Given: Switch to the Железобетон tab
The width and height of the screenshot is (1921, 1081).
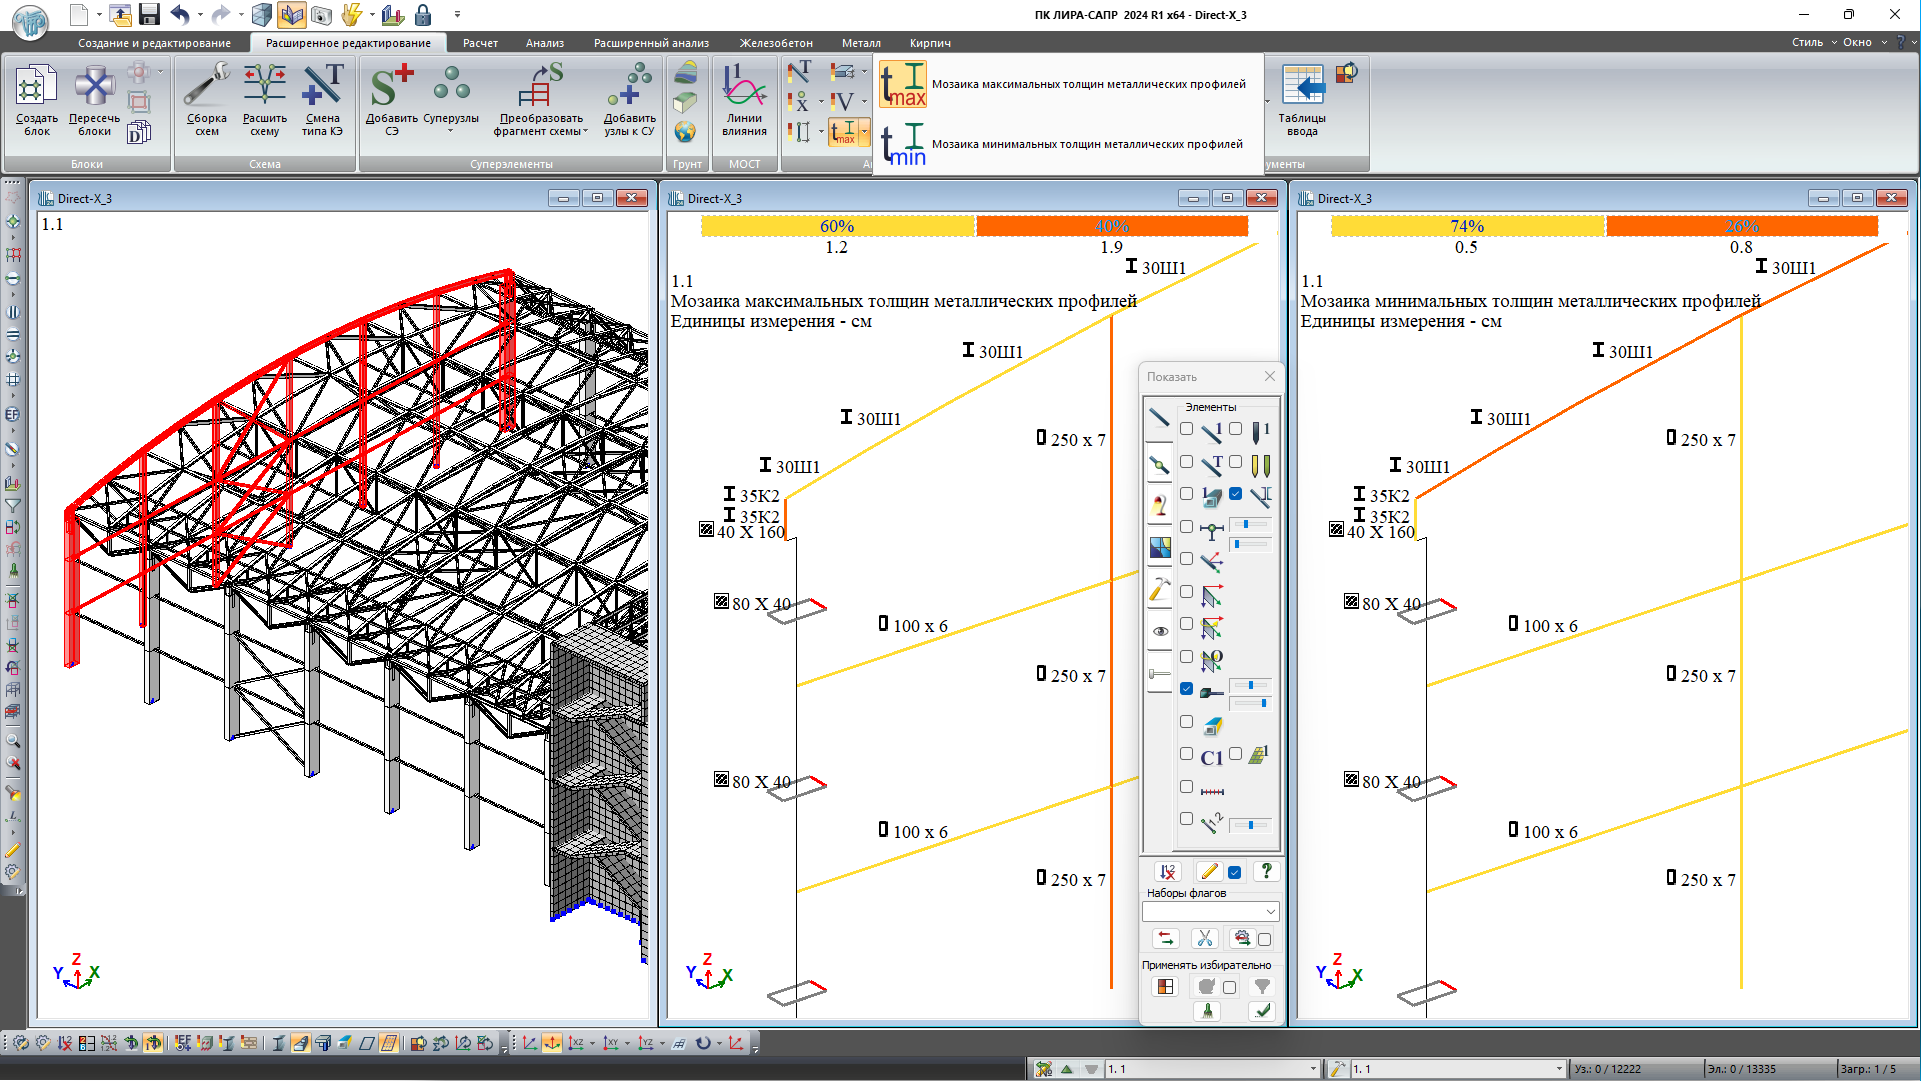Looking at the screenshot, I should (776, 43).
